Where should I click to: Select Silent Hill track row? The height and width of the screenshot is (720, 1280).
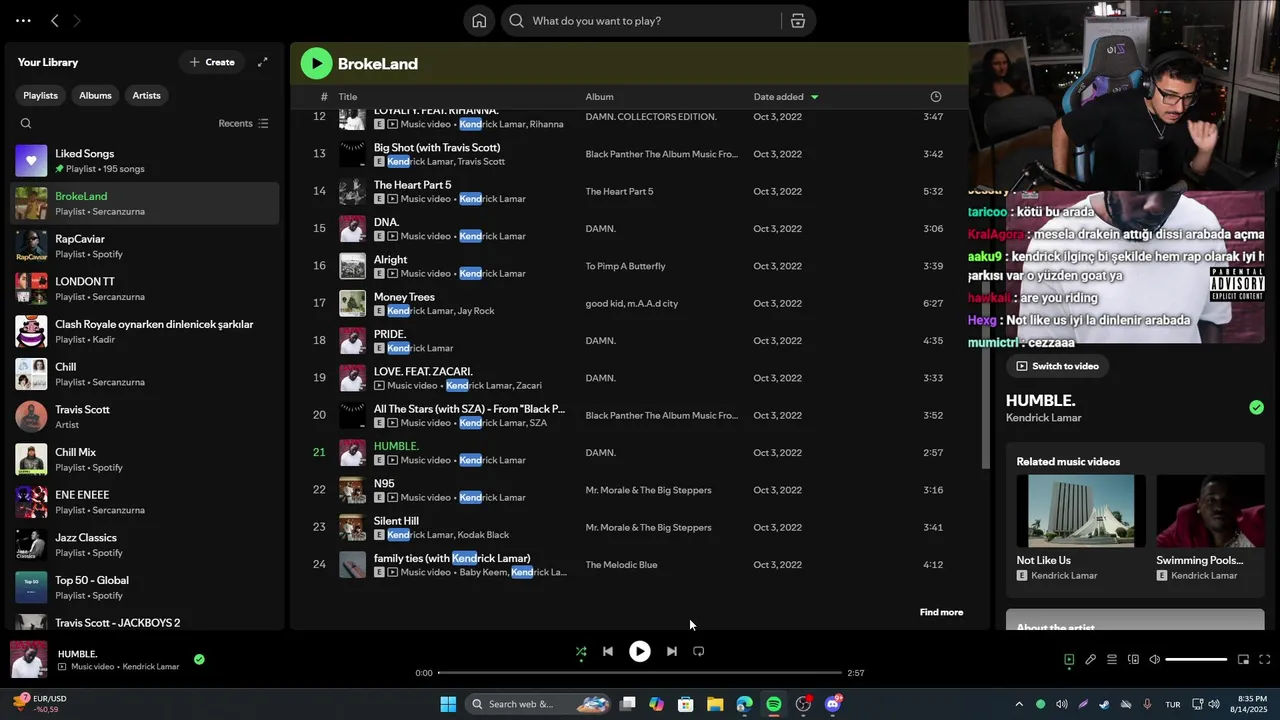click(640, 527)
